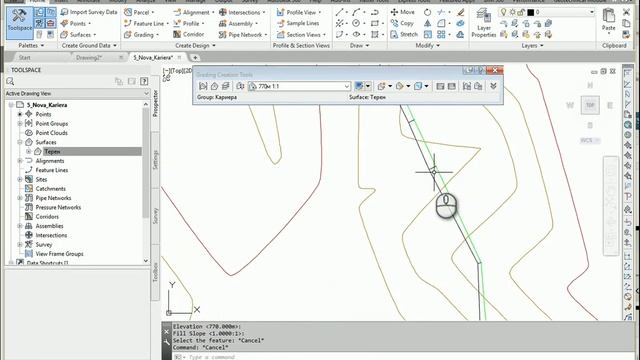Expand the Palettes panel
This screenshot has height=360, width=640.
pos(31,46)
